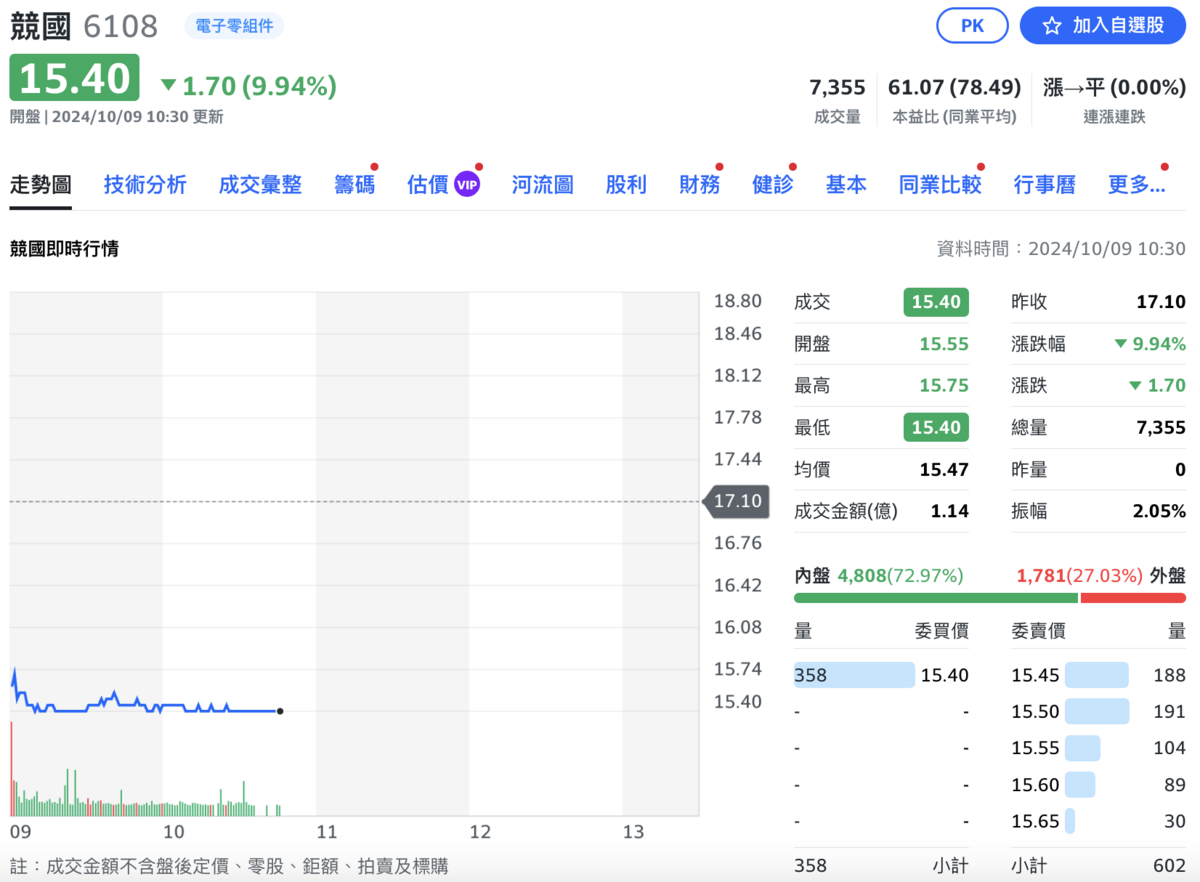Click the 成交量 7,355 volume figure
This screenshot has height=882, width=1200.
click(837, 87)
